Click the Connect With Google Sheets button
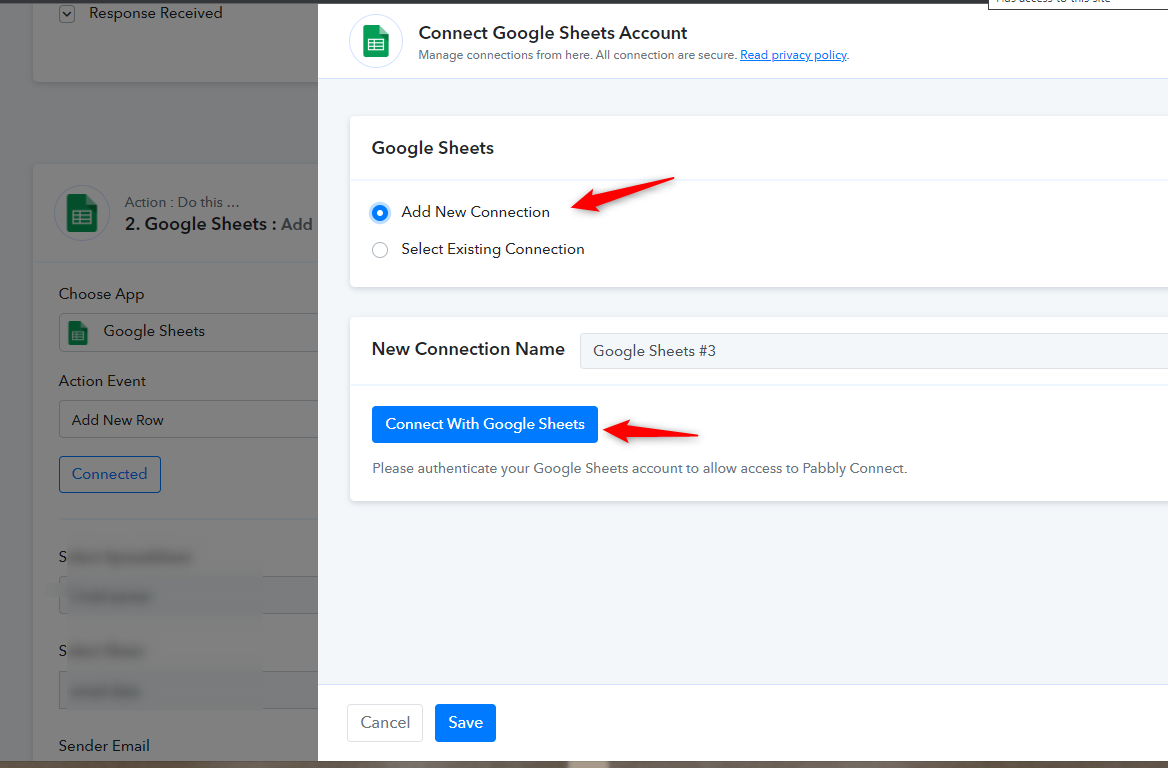 [485, 425]
